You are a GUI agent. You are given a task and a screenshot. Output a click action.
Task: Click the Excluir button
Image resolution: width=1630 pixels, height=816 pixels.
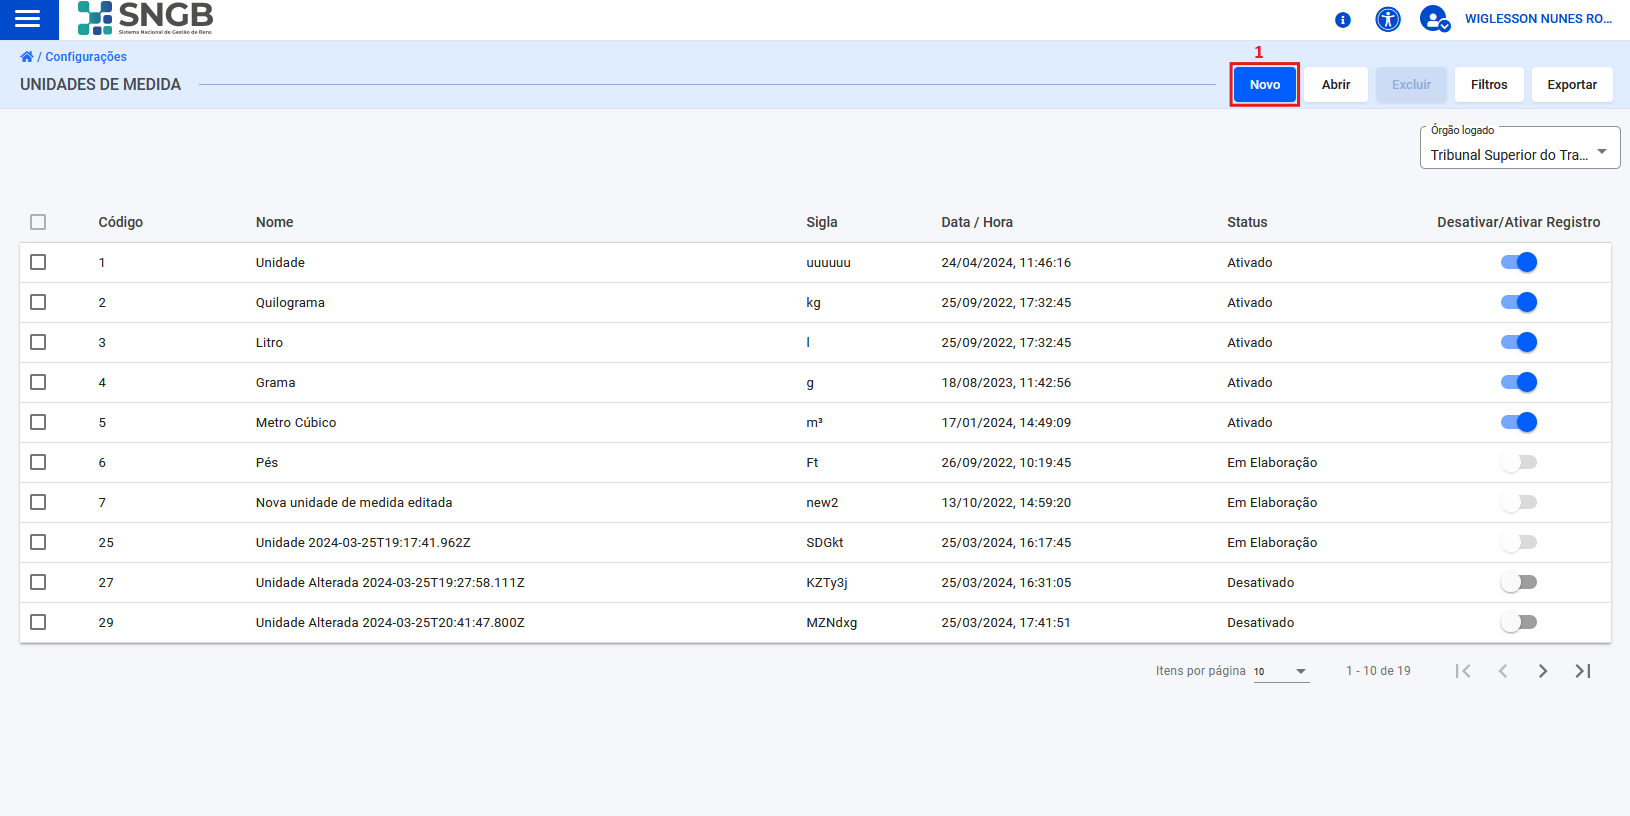1411,85
